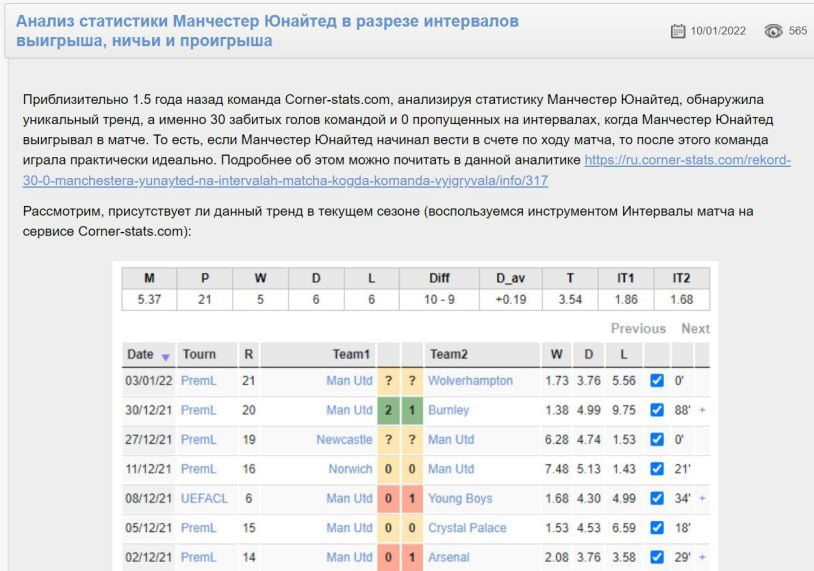Screen dimensions: 814x571
Task: Click the odds value 9.75 in Burnley row
Action: click(623, 410)
